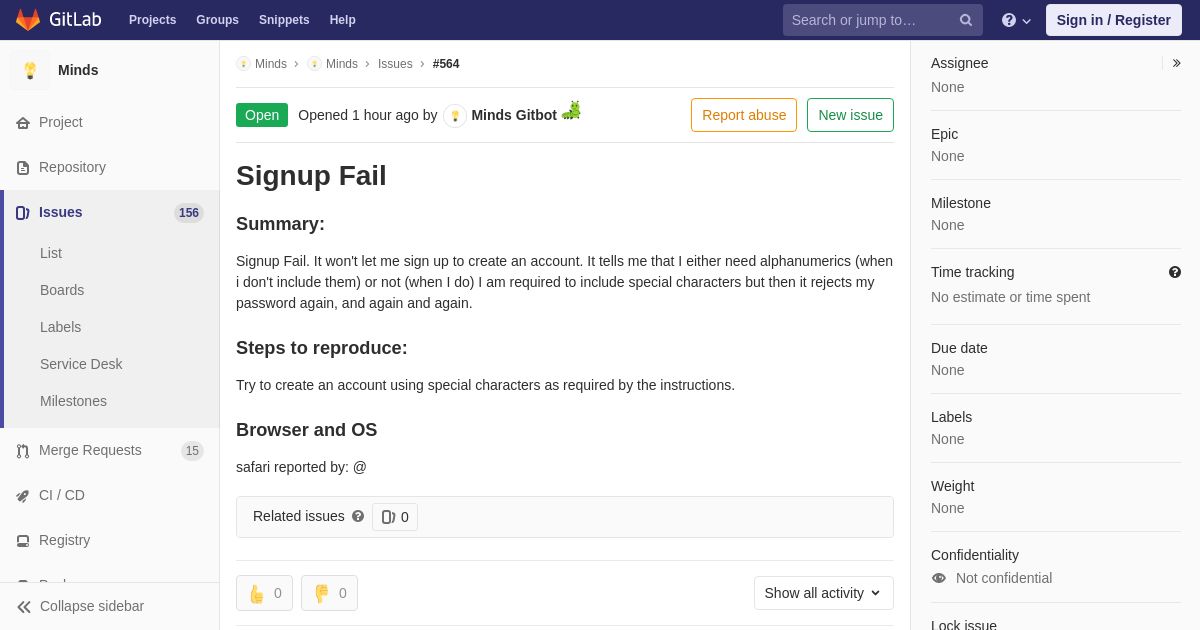This screenshot has width=1200, height=630.
Task: Click the search magnifier icon
Action: (965, 20)
